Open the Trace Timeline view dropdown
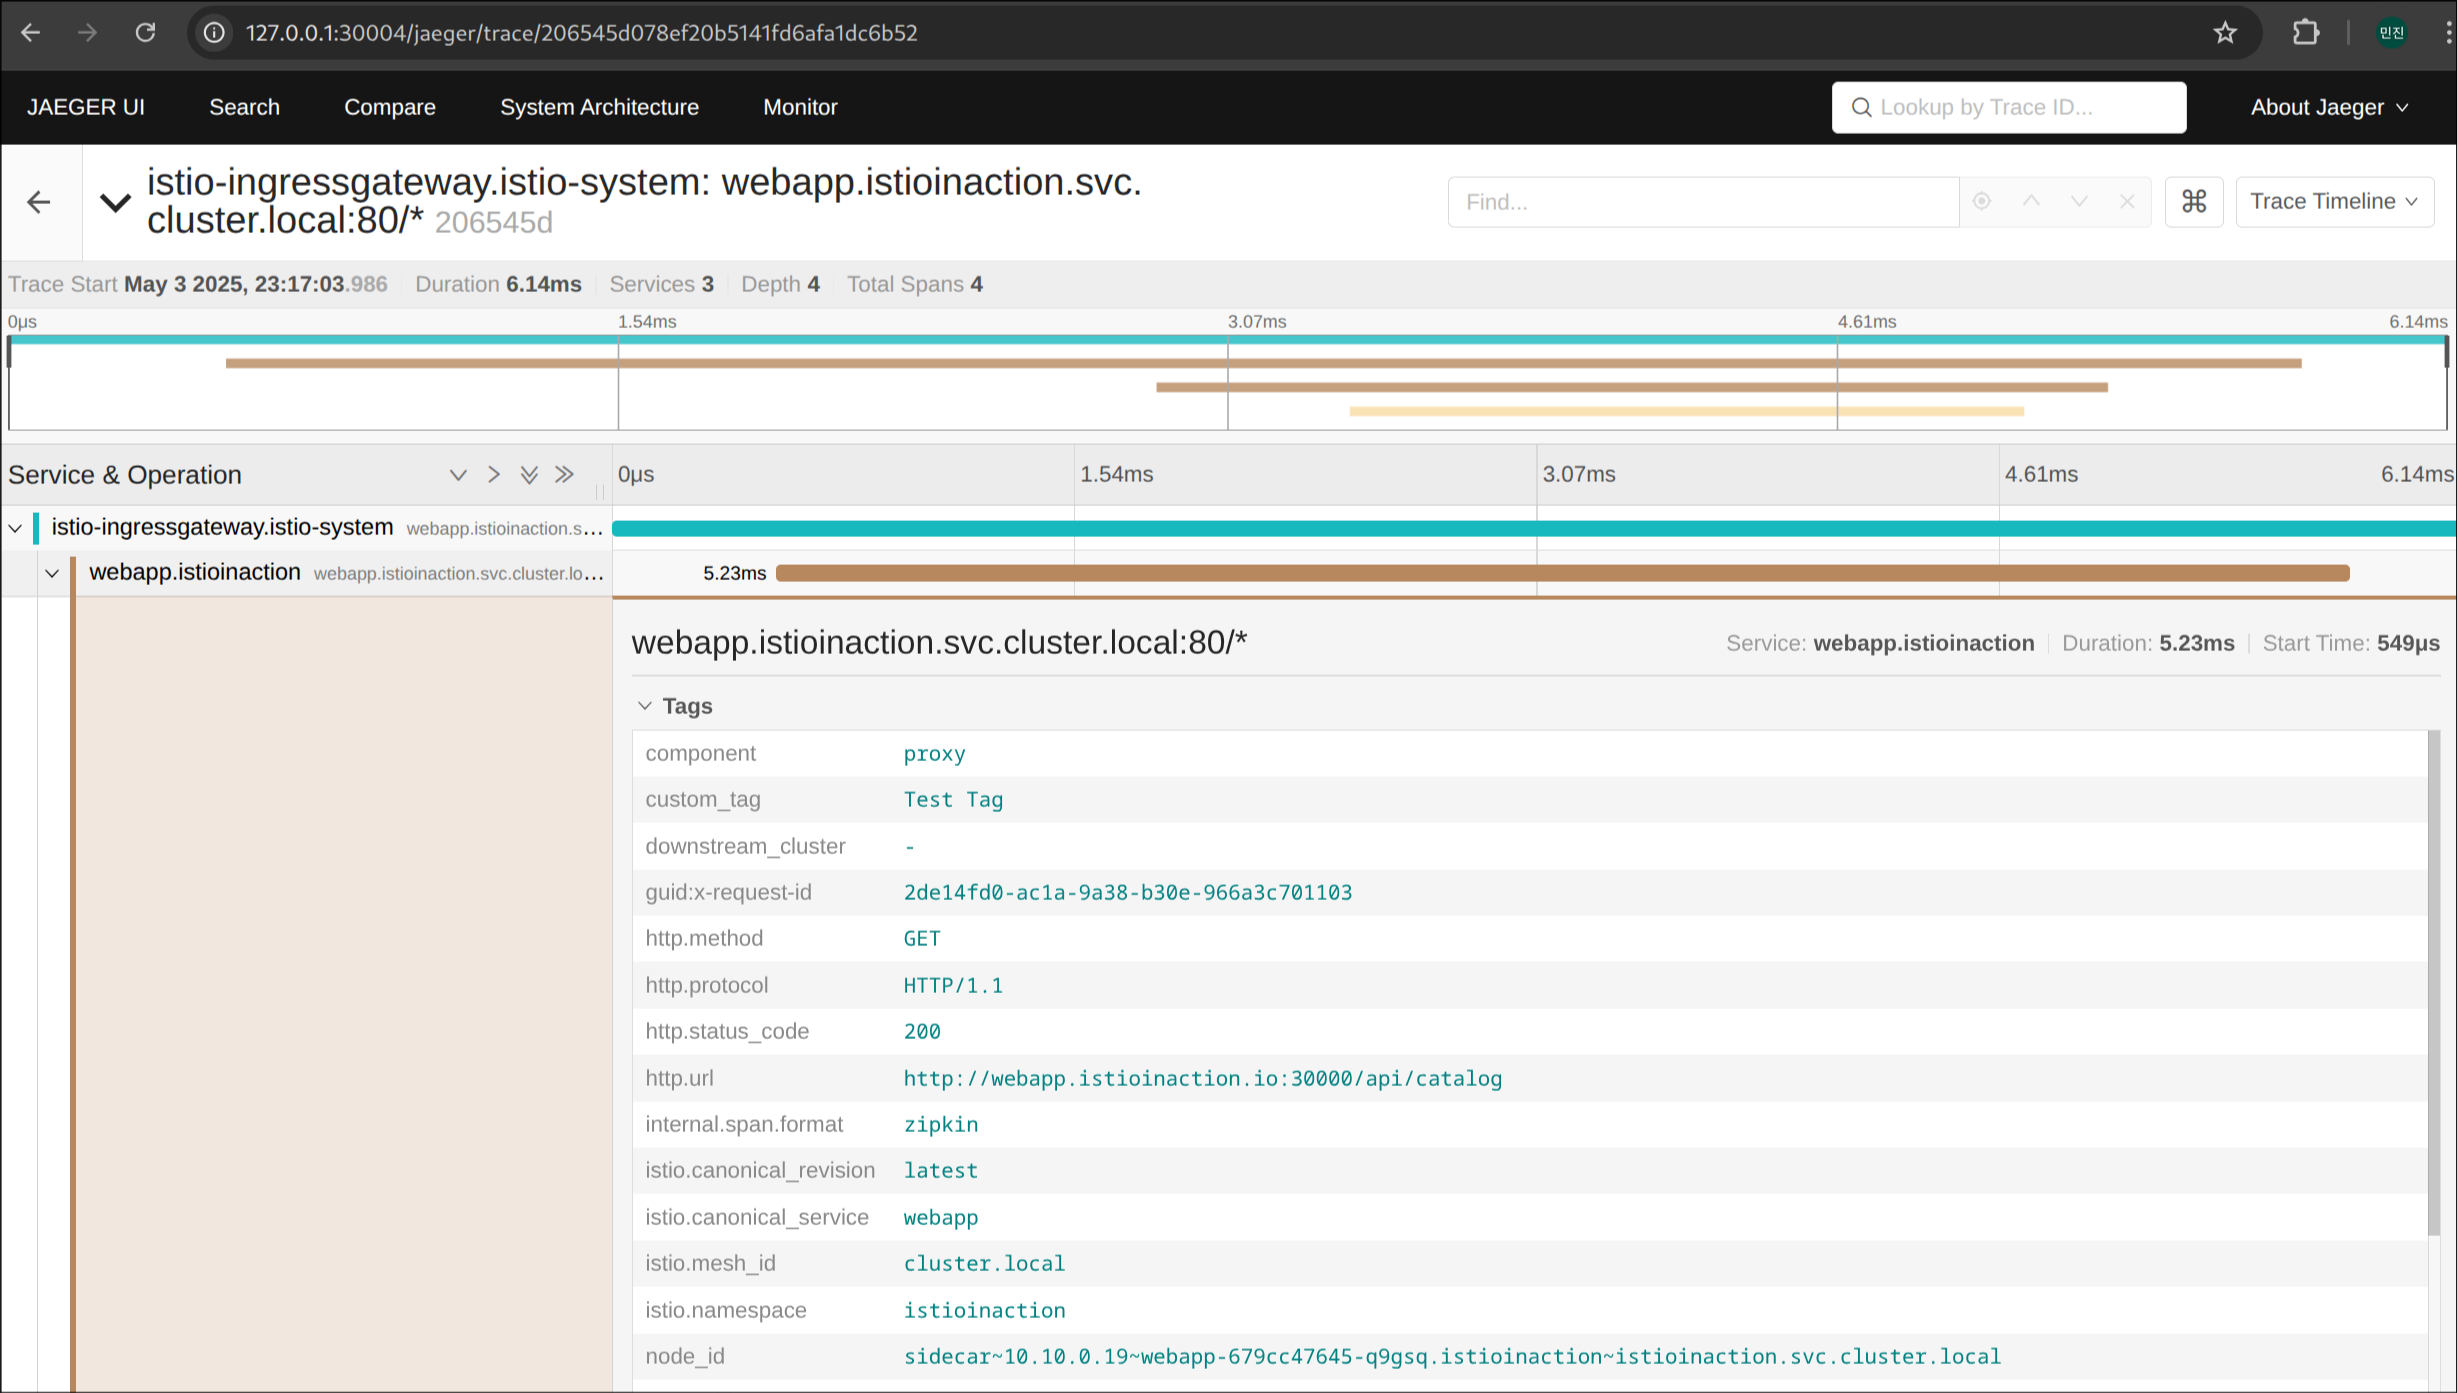2457x1393 pixels. pos(2334,202)
